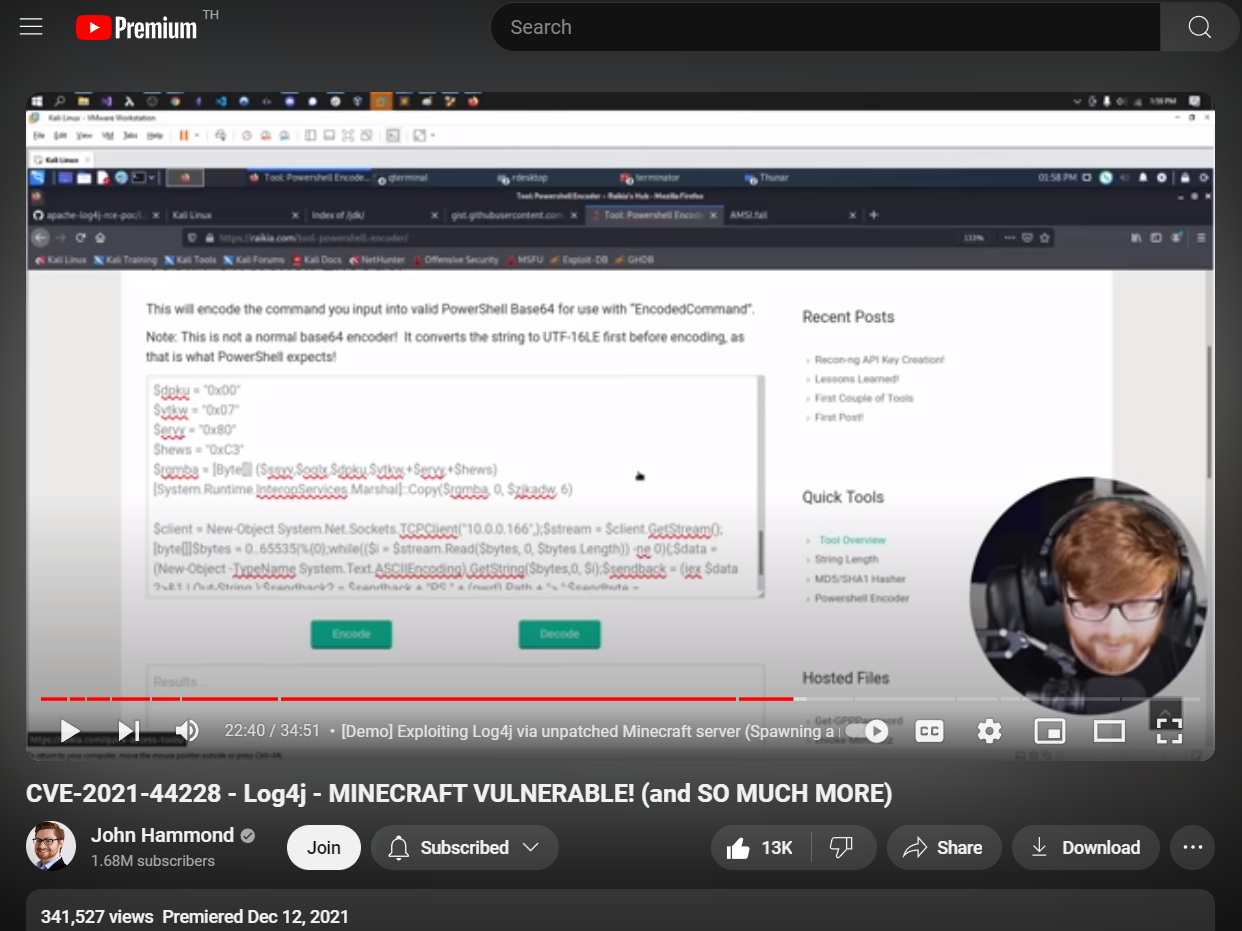Viewport: 1242px width, 931px height.
Task: Select rdesktop taskbar item in video
Action: click(524, 178)
